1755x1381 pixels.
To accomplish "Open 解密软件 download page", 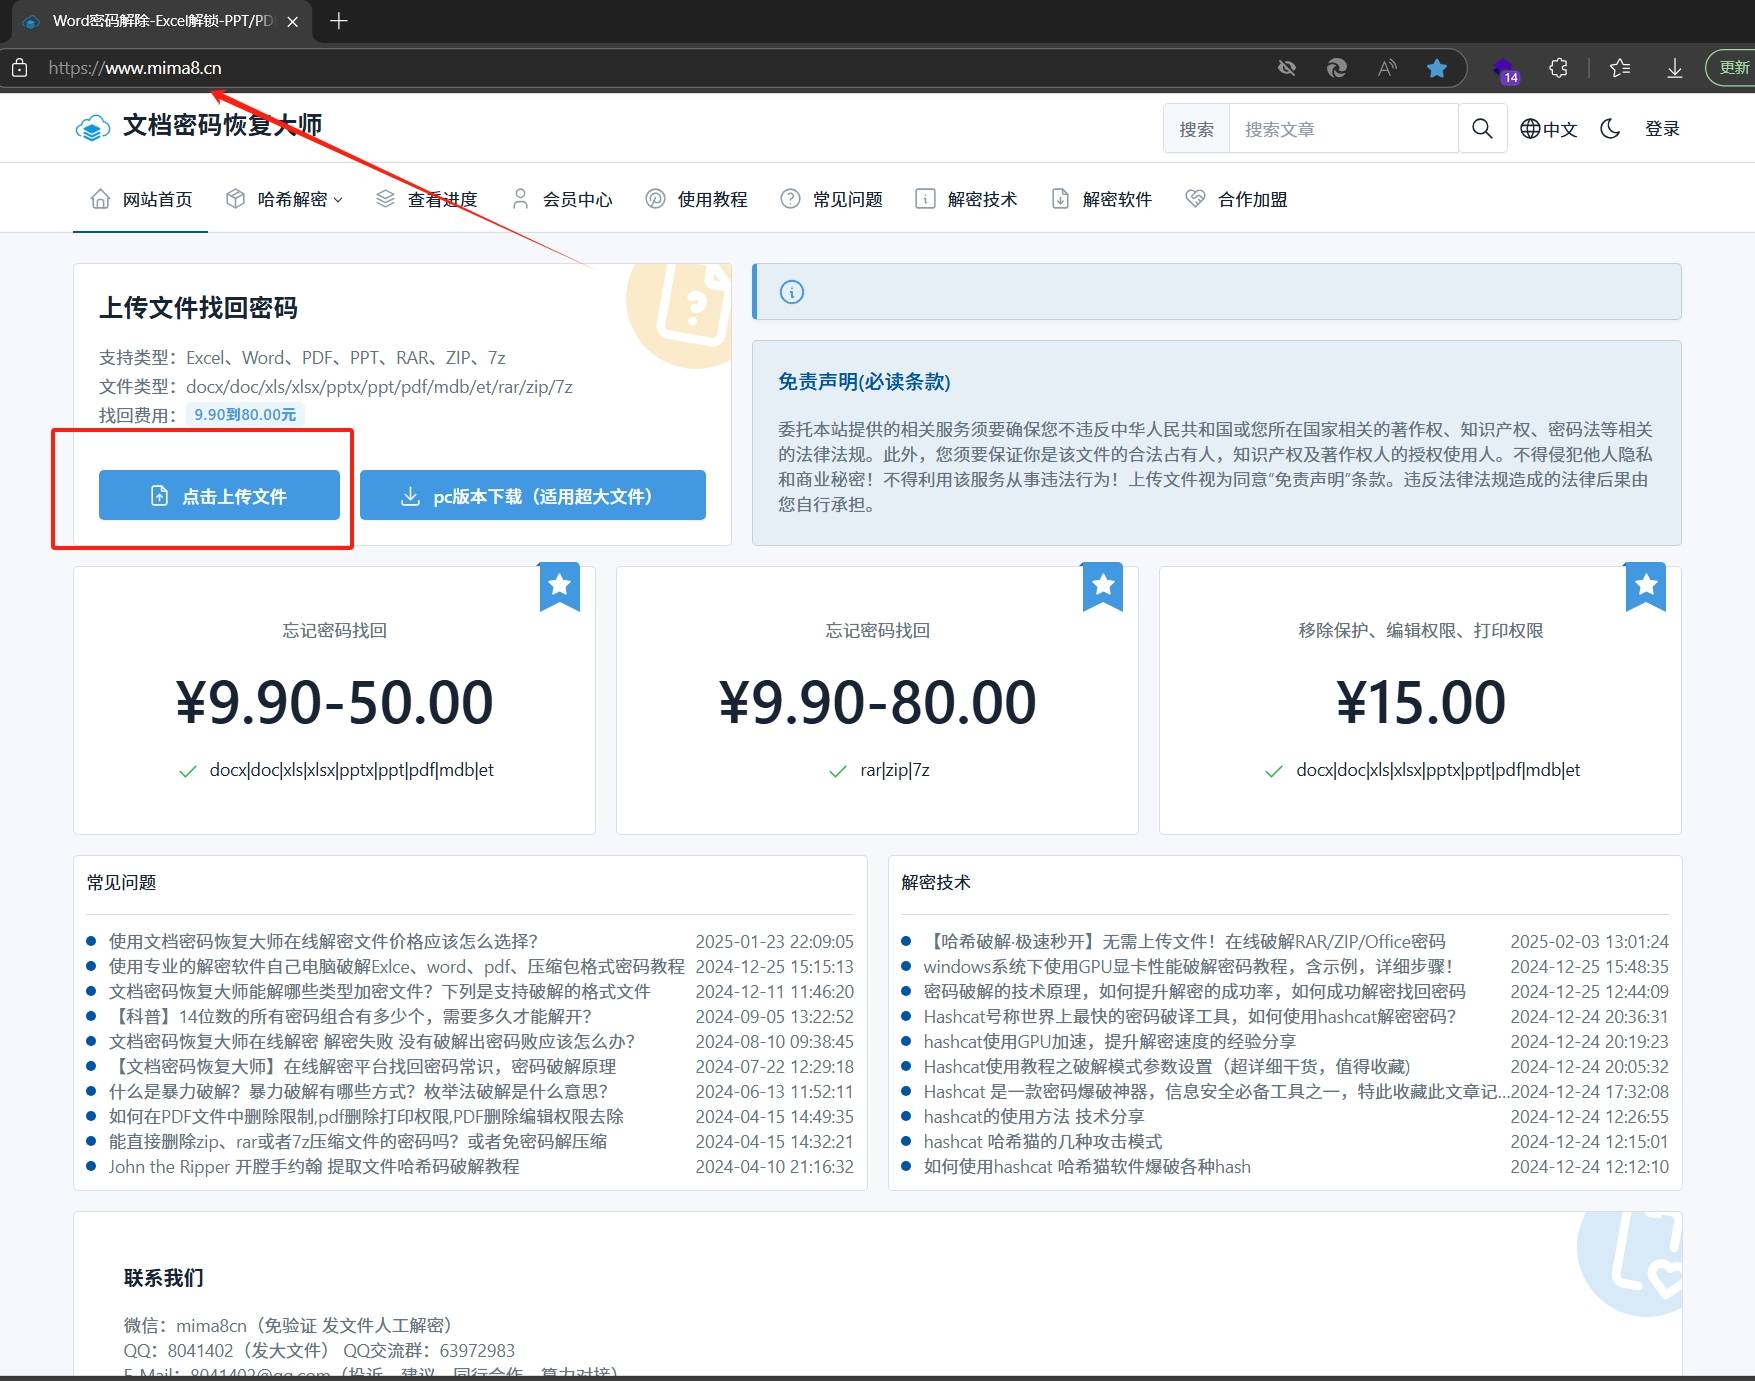I will 1102,199.
